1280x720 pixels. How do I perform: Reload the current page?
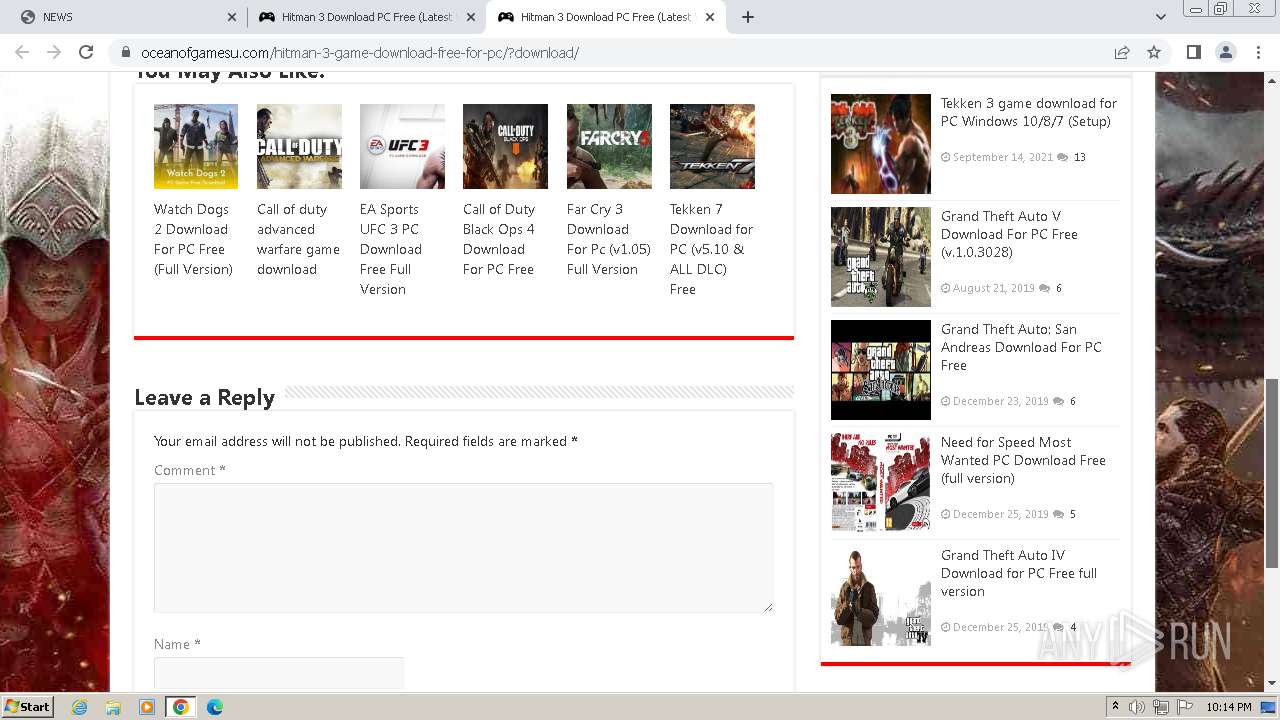86,52
